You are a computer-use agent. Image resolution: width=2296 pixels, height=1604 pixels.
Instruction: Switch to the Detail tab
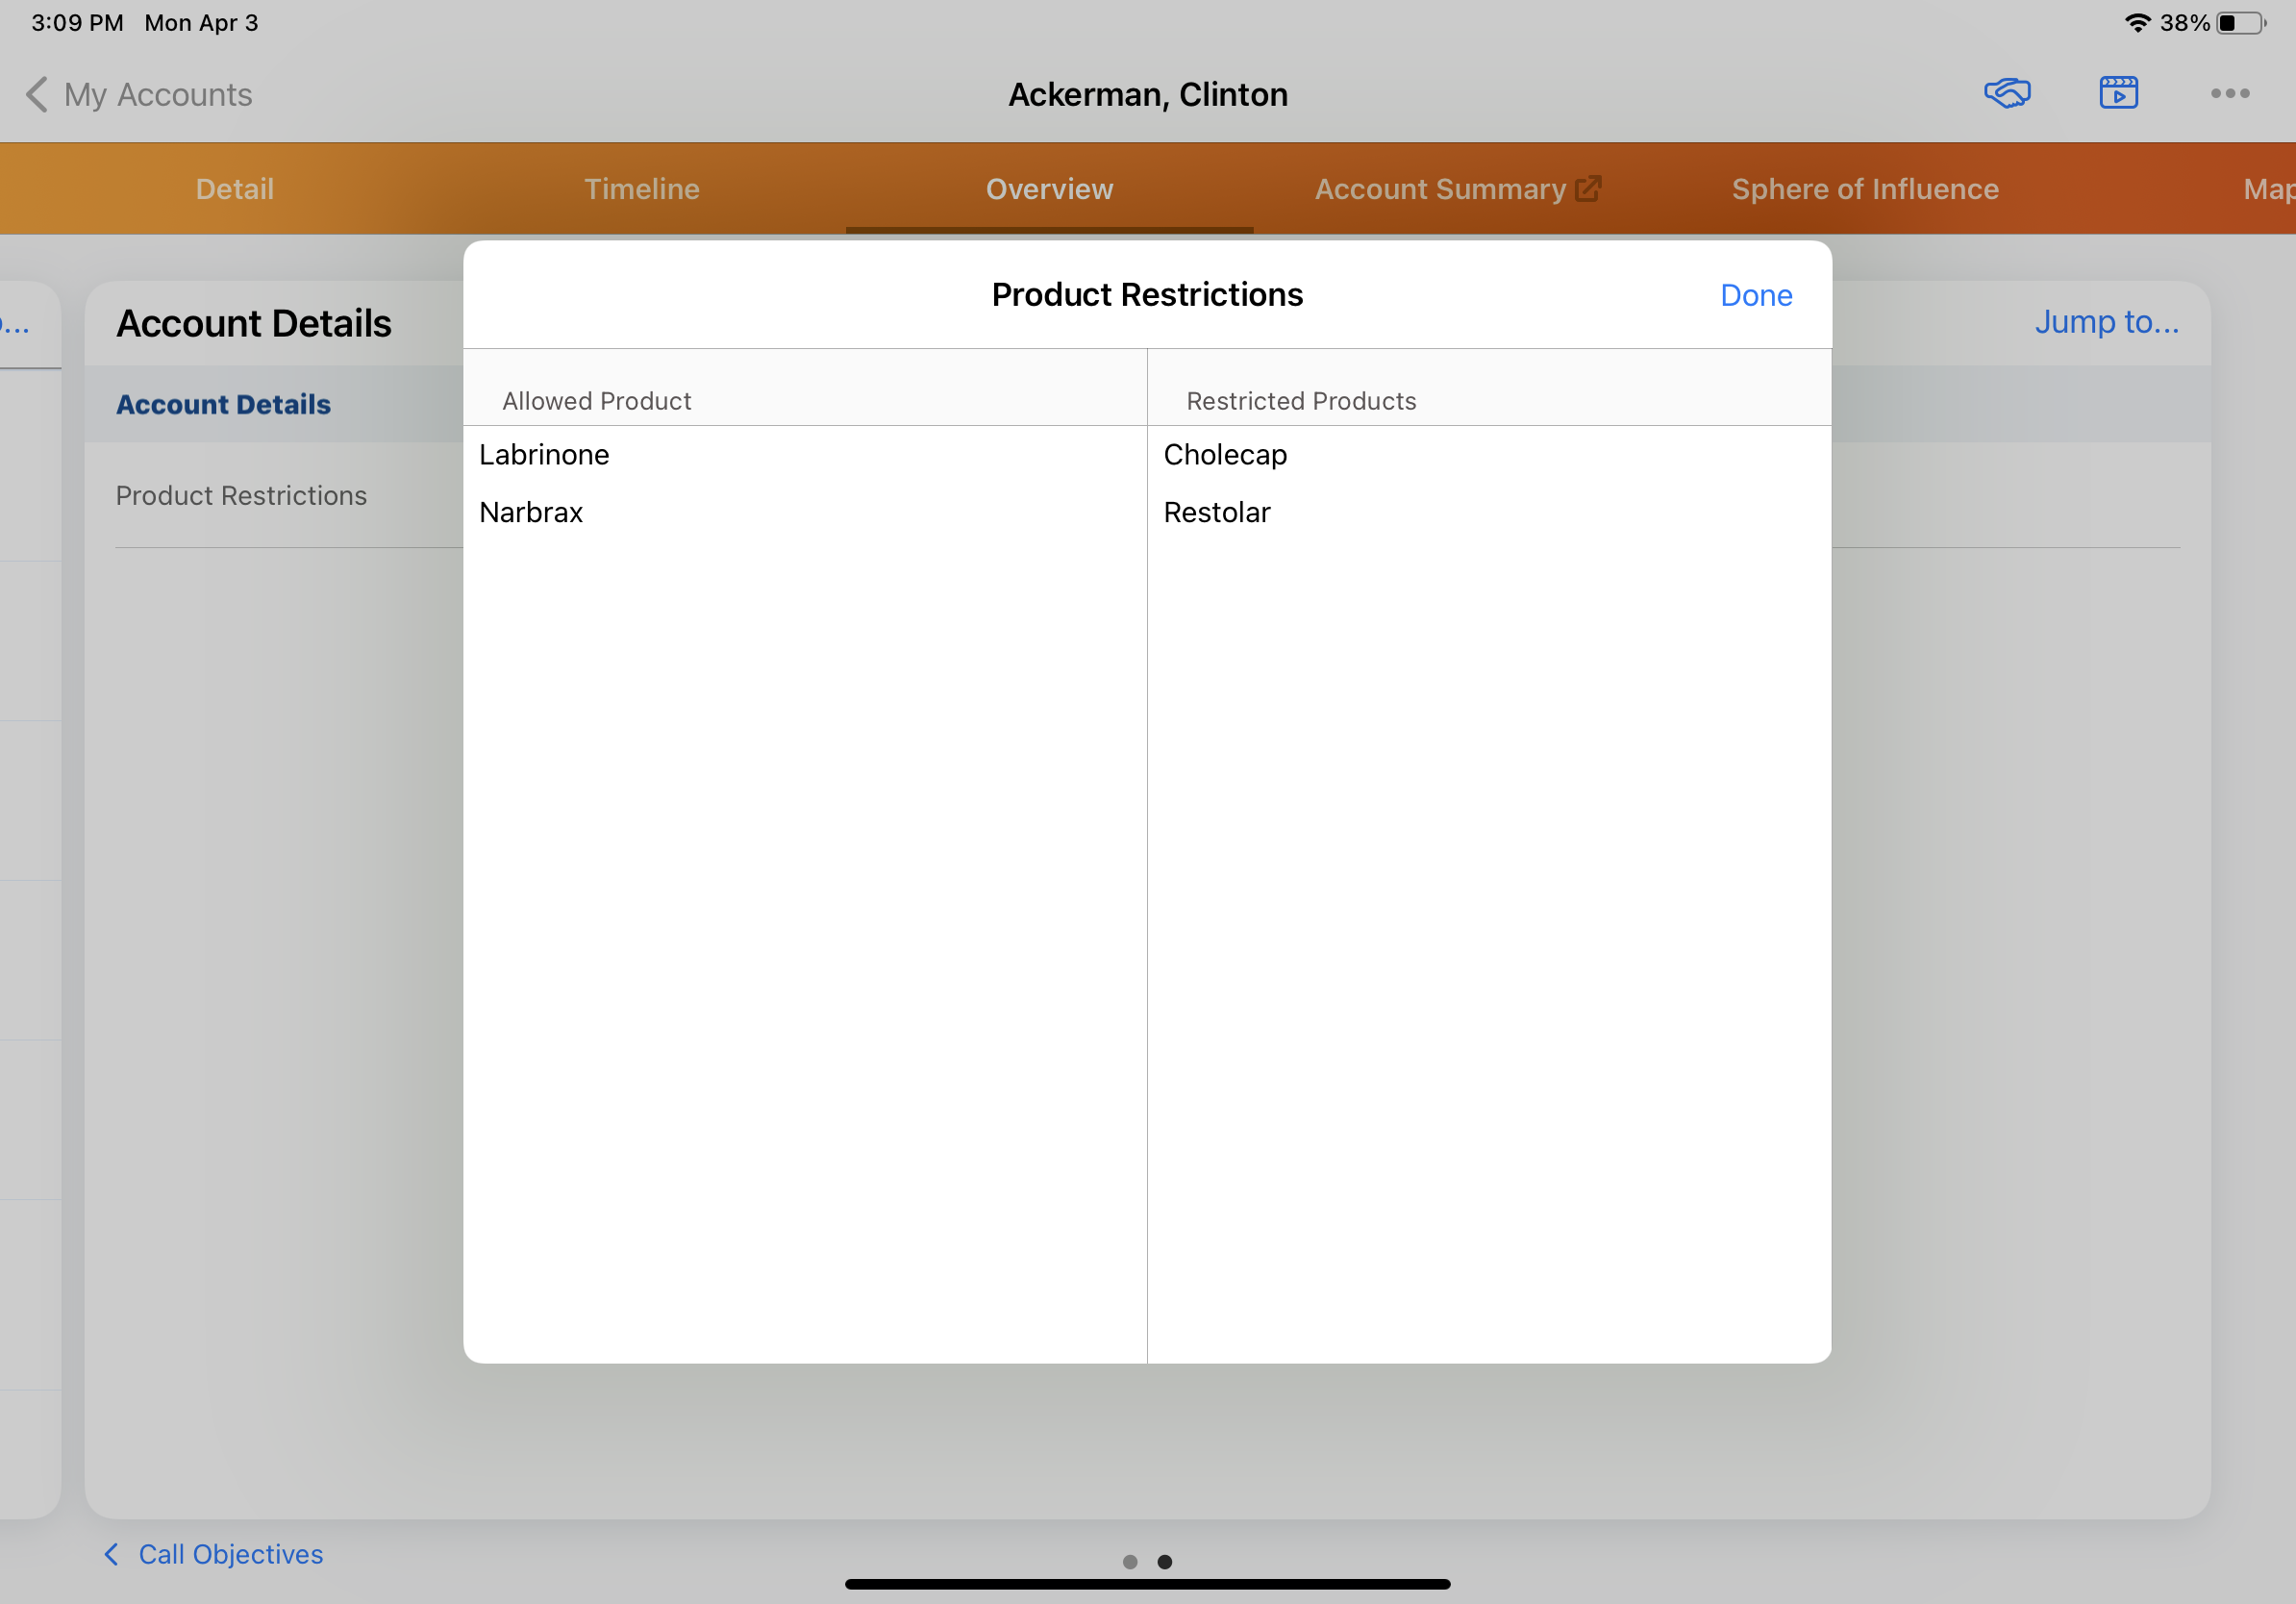(234, 189)
